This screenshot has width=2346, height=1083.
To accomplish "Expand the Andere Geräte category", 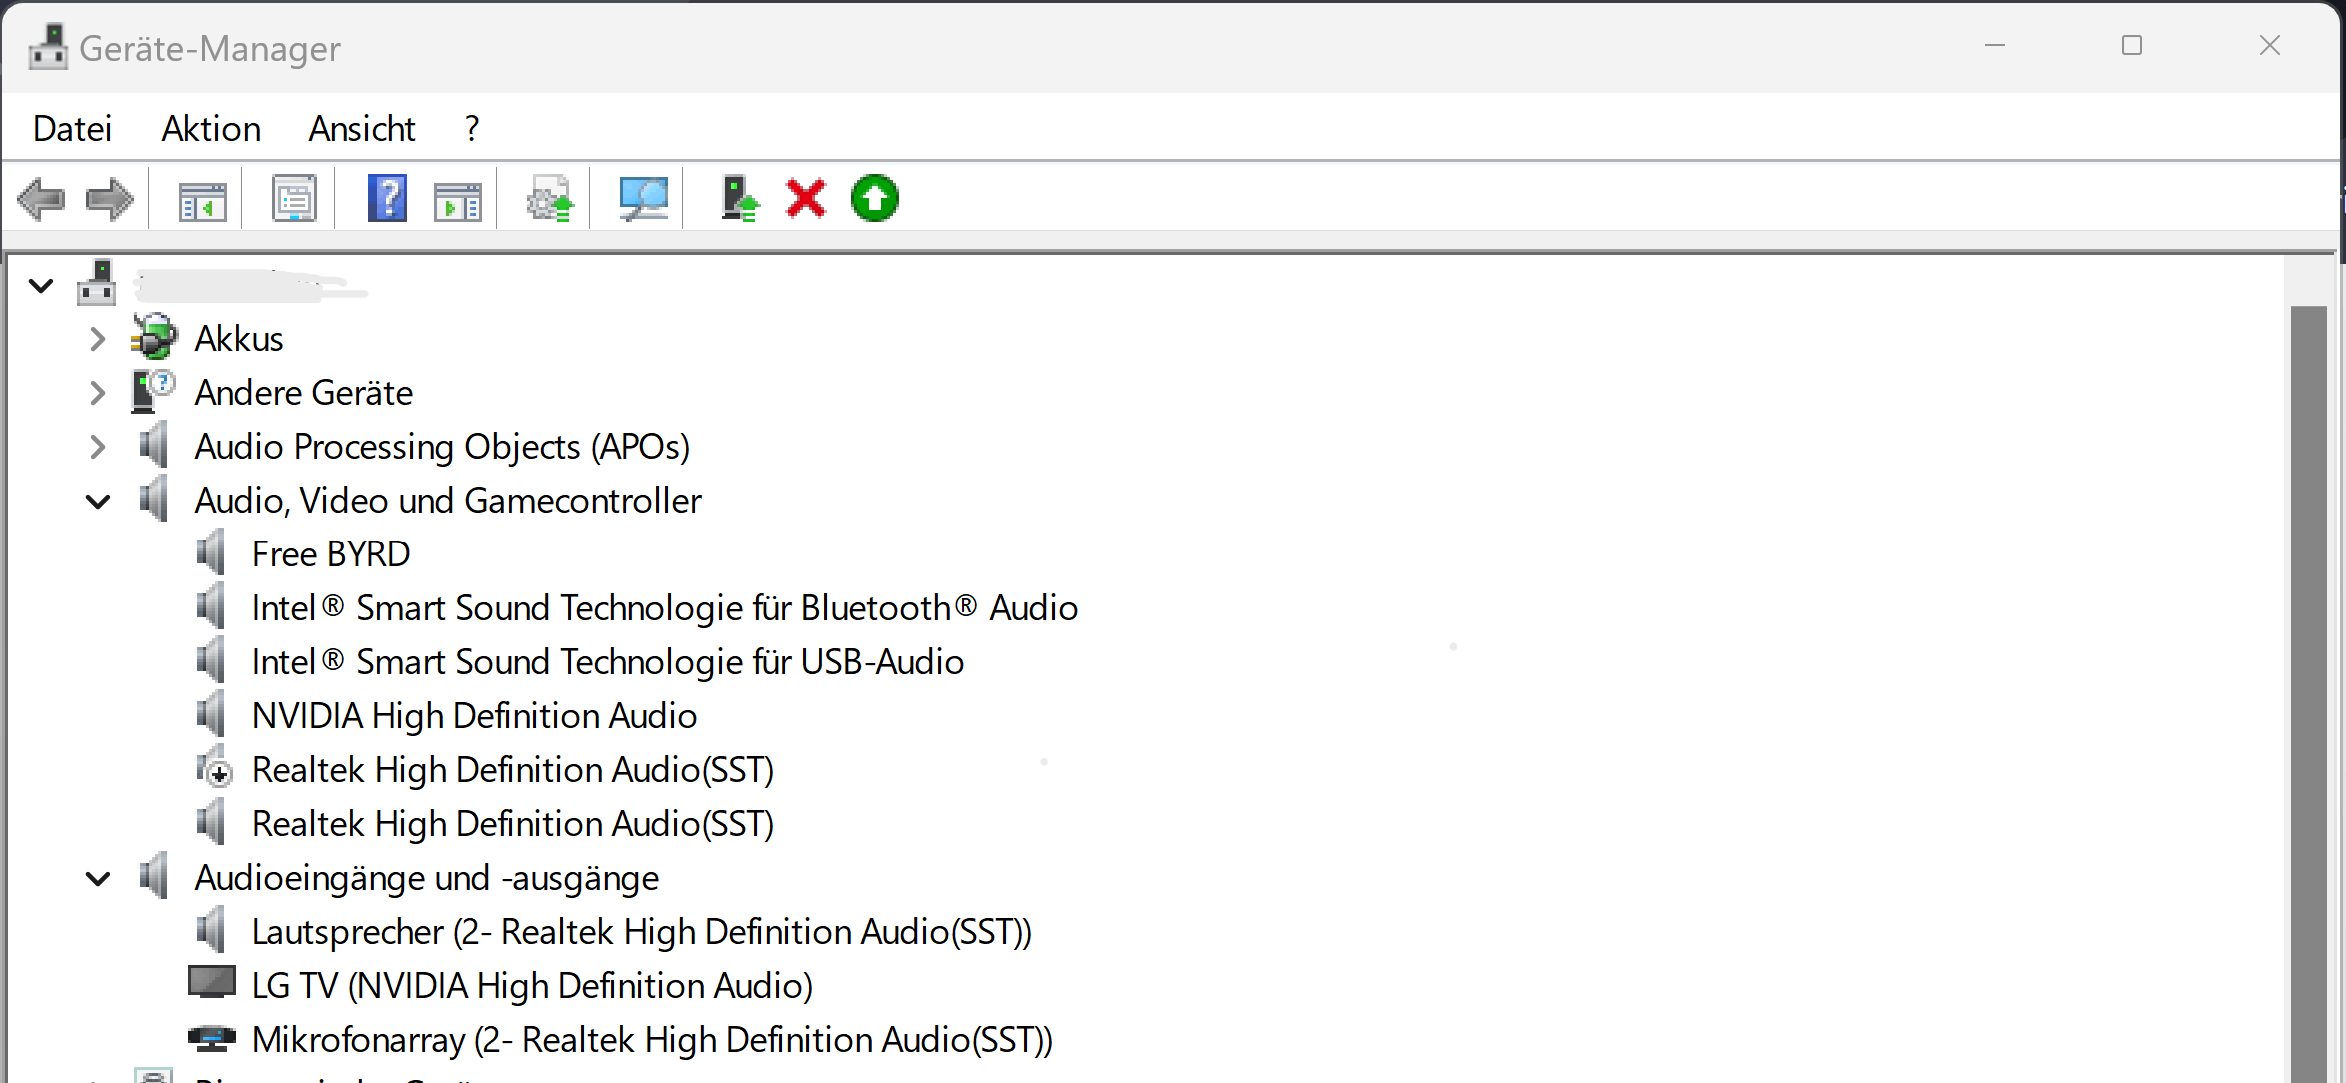I will point(97,393).
